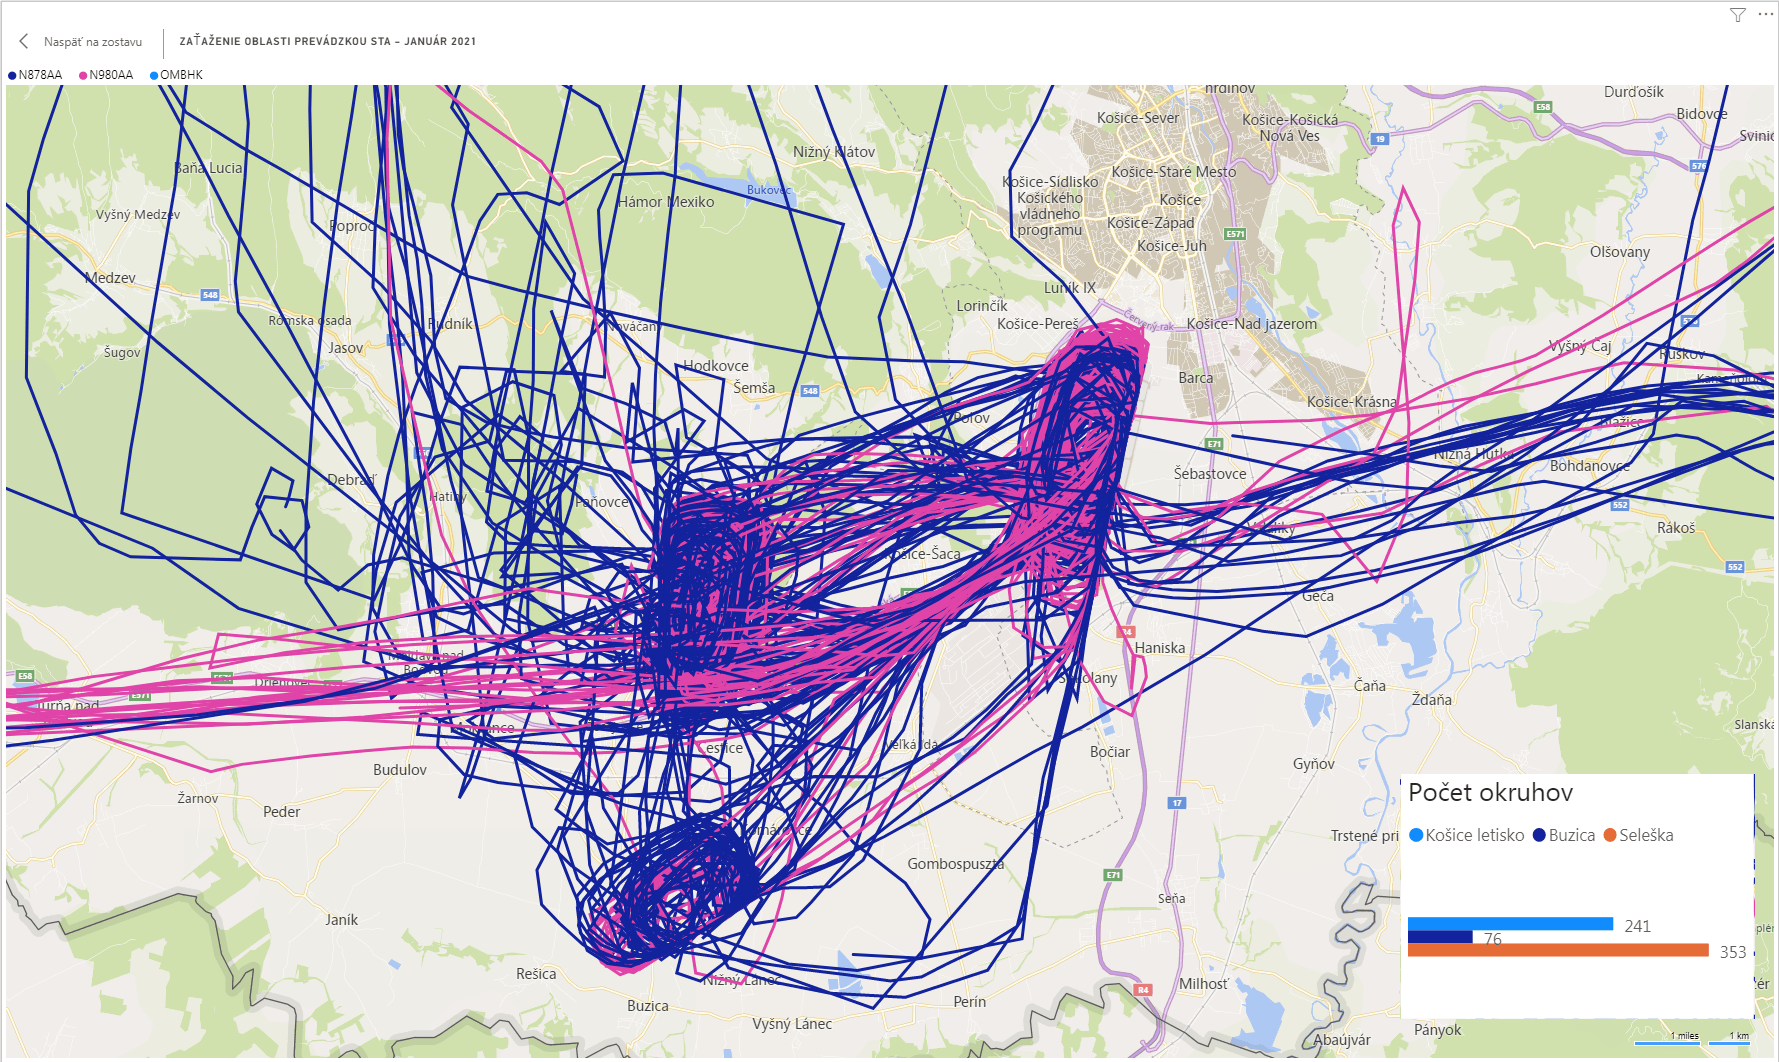This screenshot has height=1062, width=1779.
Task: Open the filter funnel icon
Action: pyautogui.click(x=1738, y=15)
